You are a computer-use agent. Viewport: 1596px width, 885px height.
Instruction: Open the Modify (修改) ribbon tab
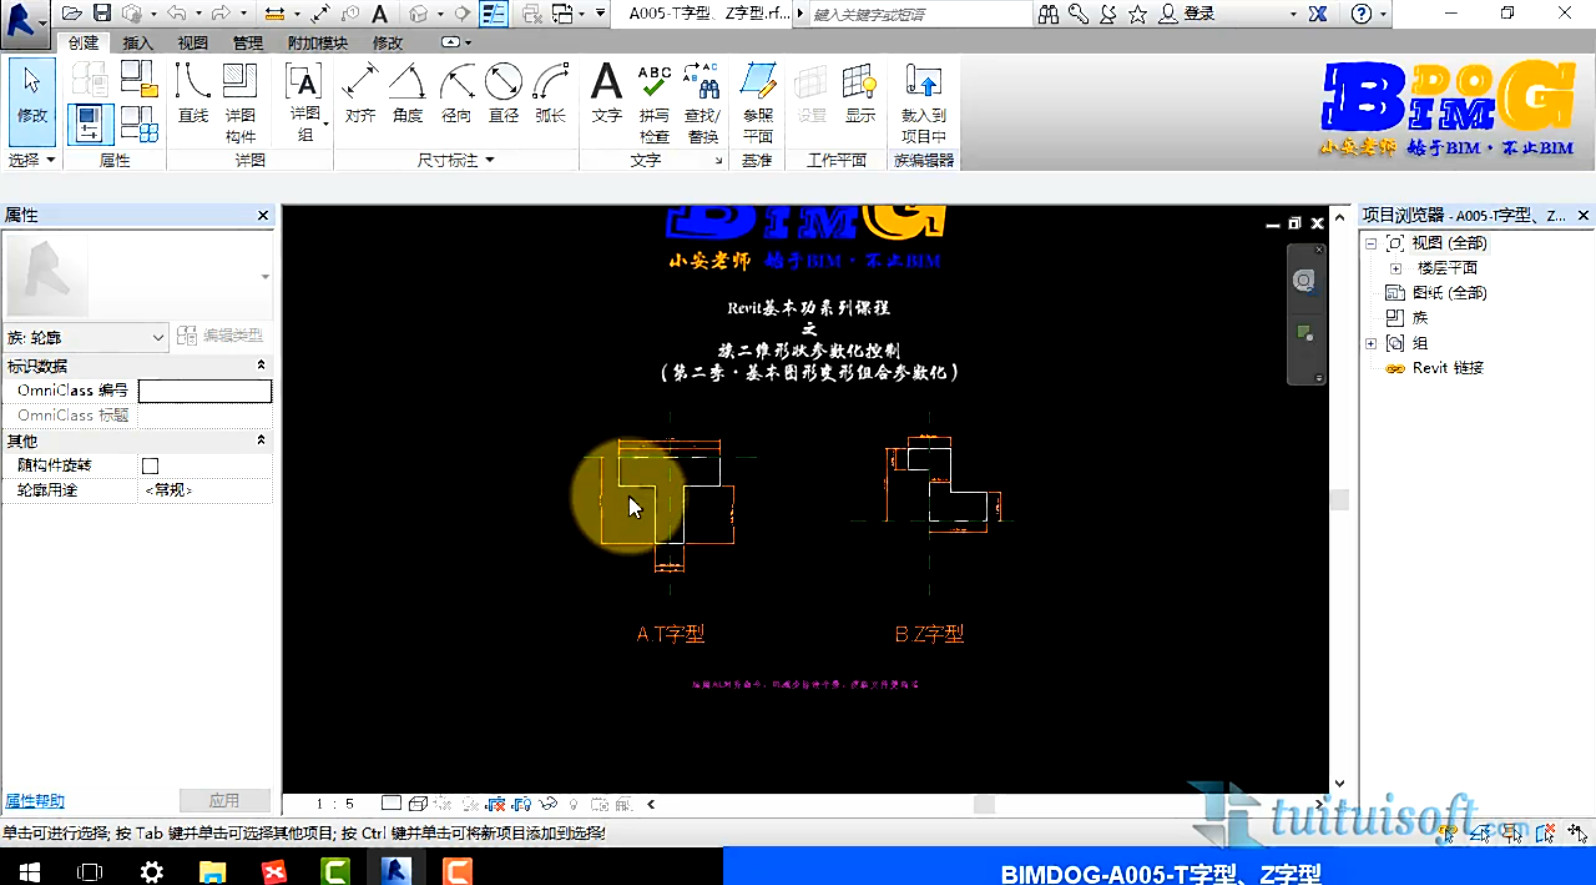coord(388,43)
